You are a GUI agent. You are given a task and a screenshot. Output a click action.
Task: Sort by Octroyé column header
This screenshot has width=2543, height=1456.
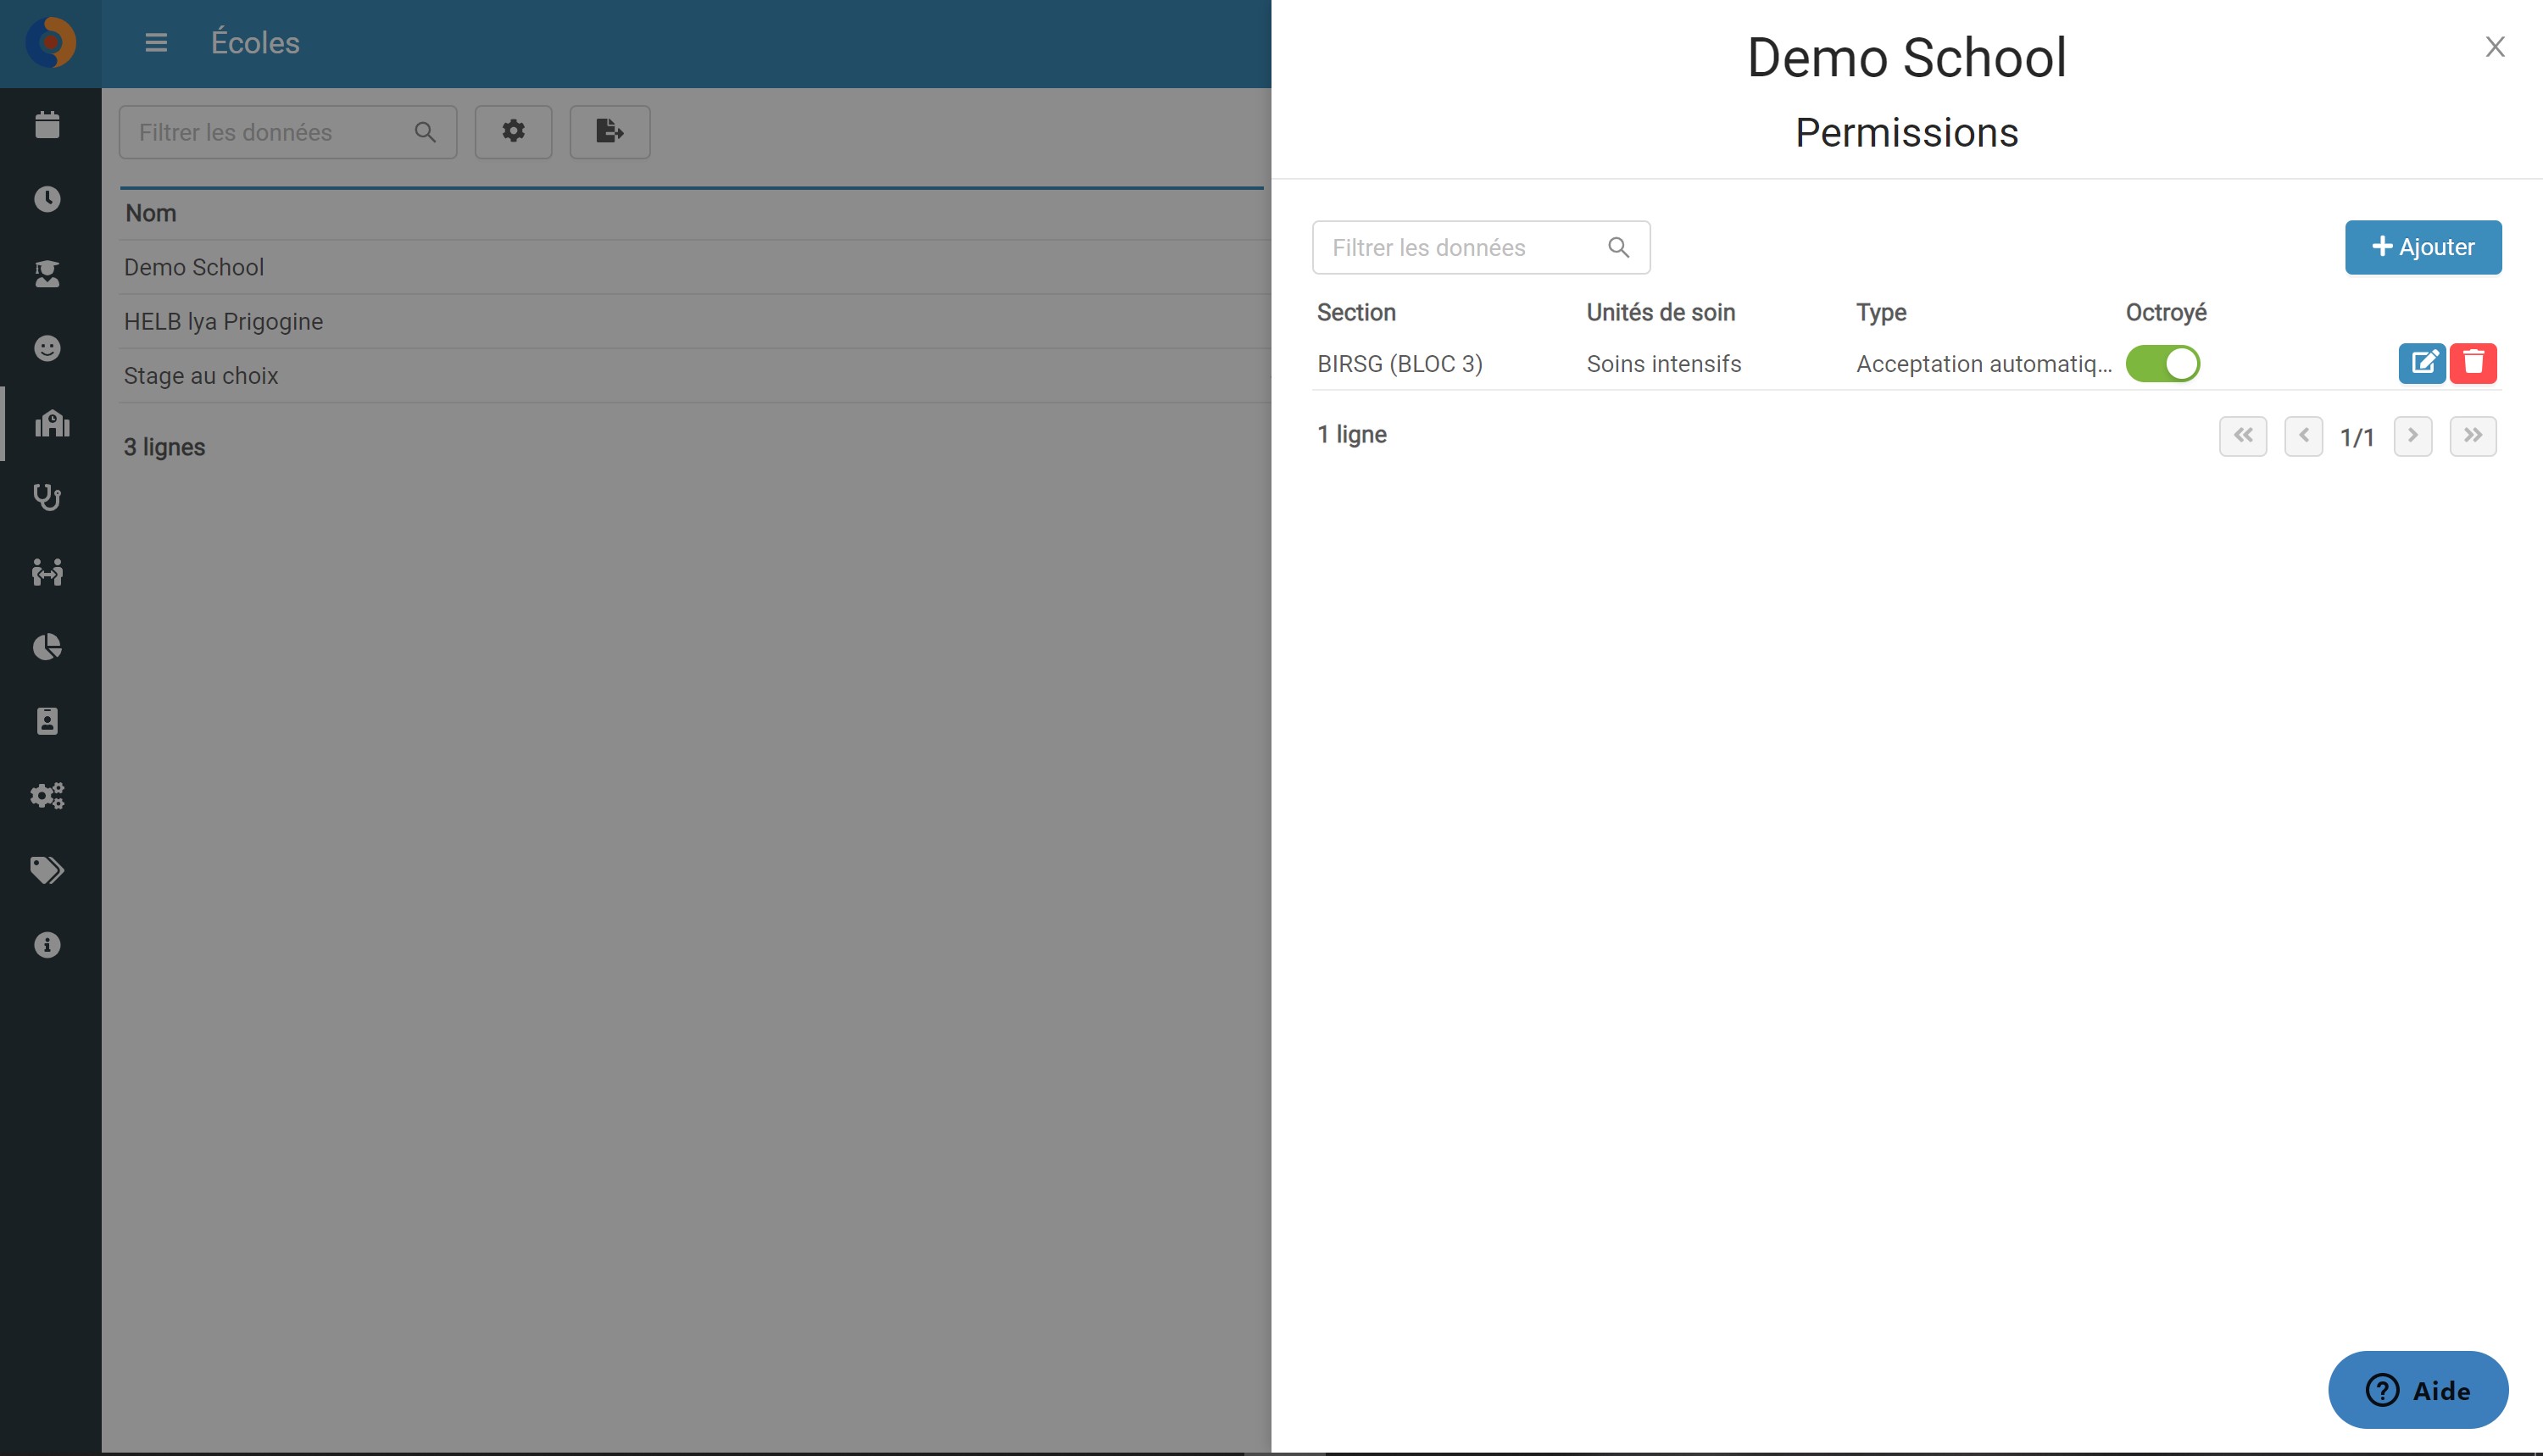[x=2166, y=312]
